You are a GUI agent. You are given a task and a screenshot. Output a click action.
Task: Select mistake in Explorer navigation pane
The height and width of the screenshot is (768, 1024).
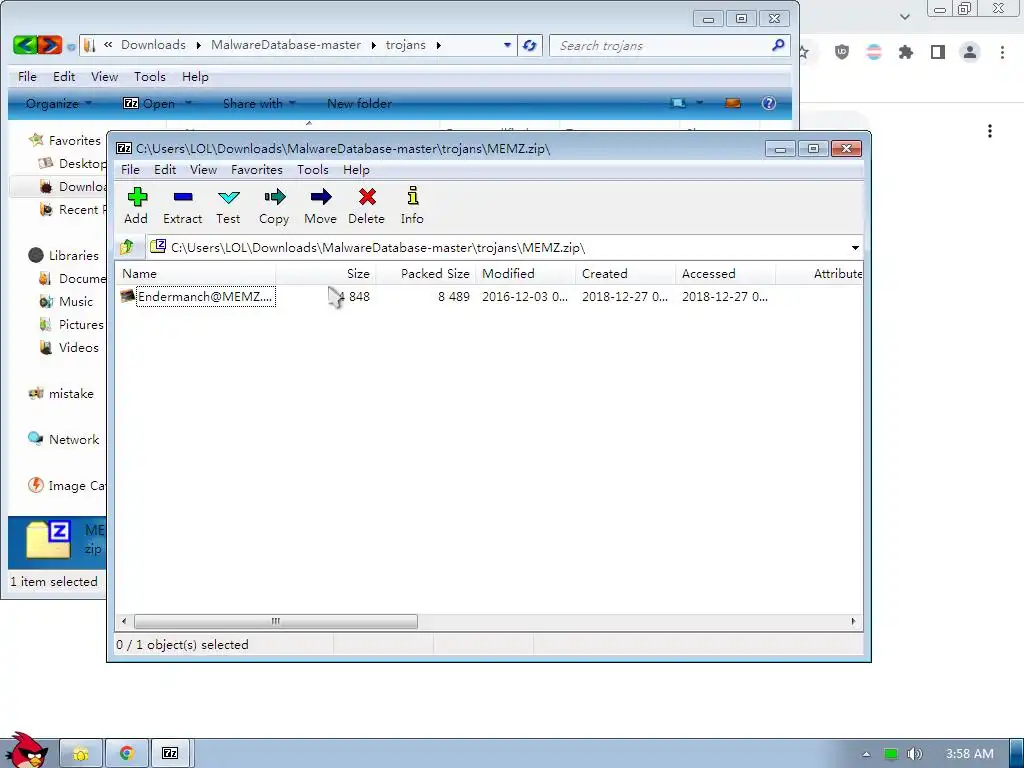tap(61, 394)
